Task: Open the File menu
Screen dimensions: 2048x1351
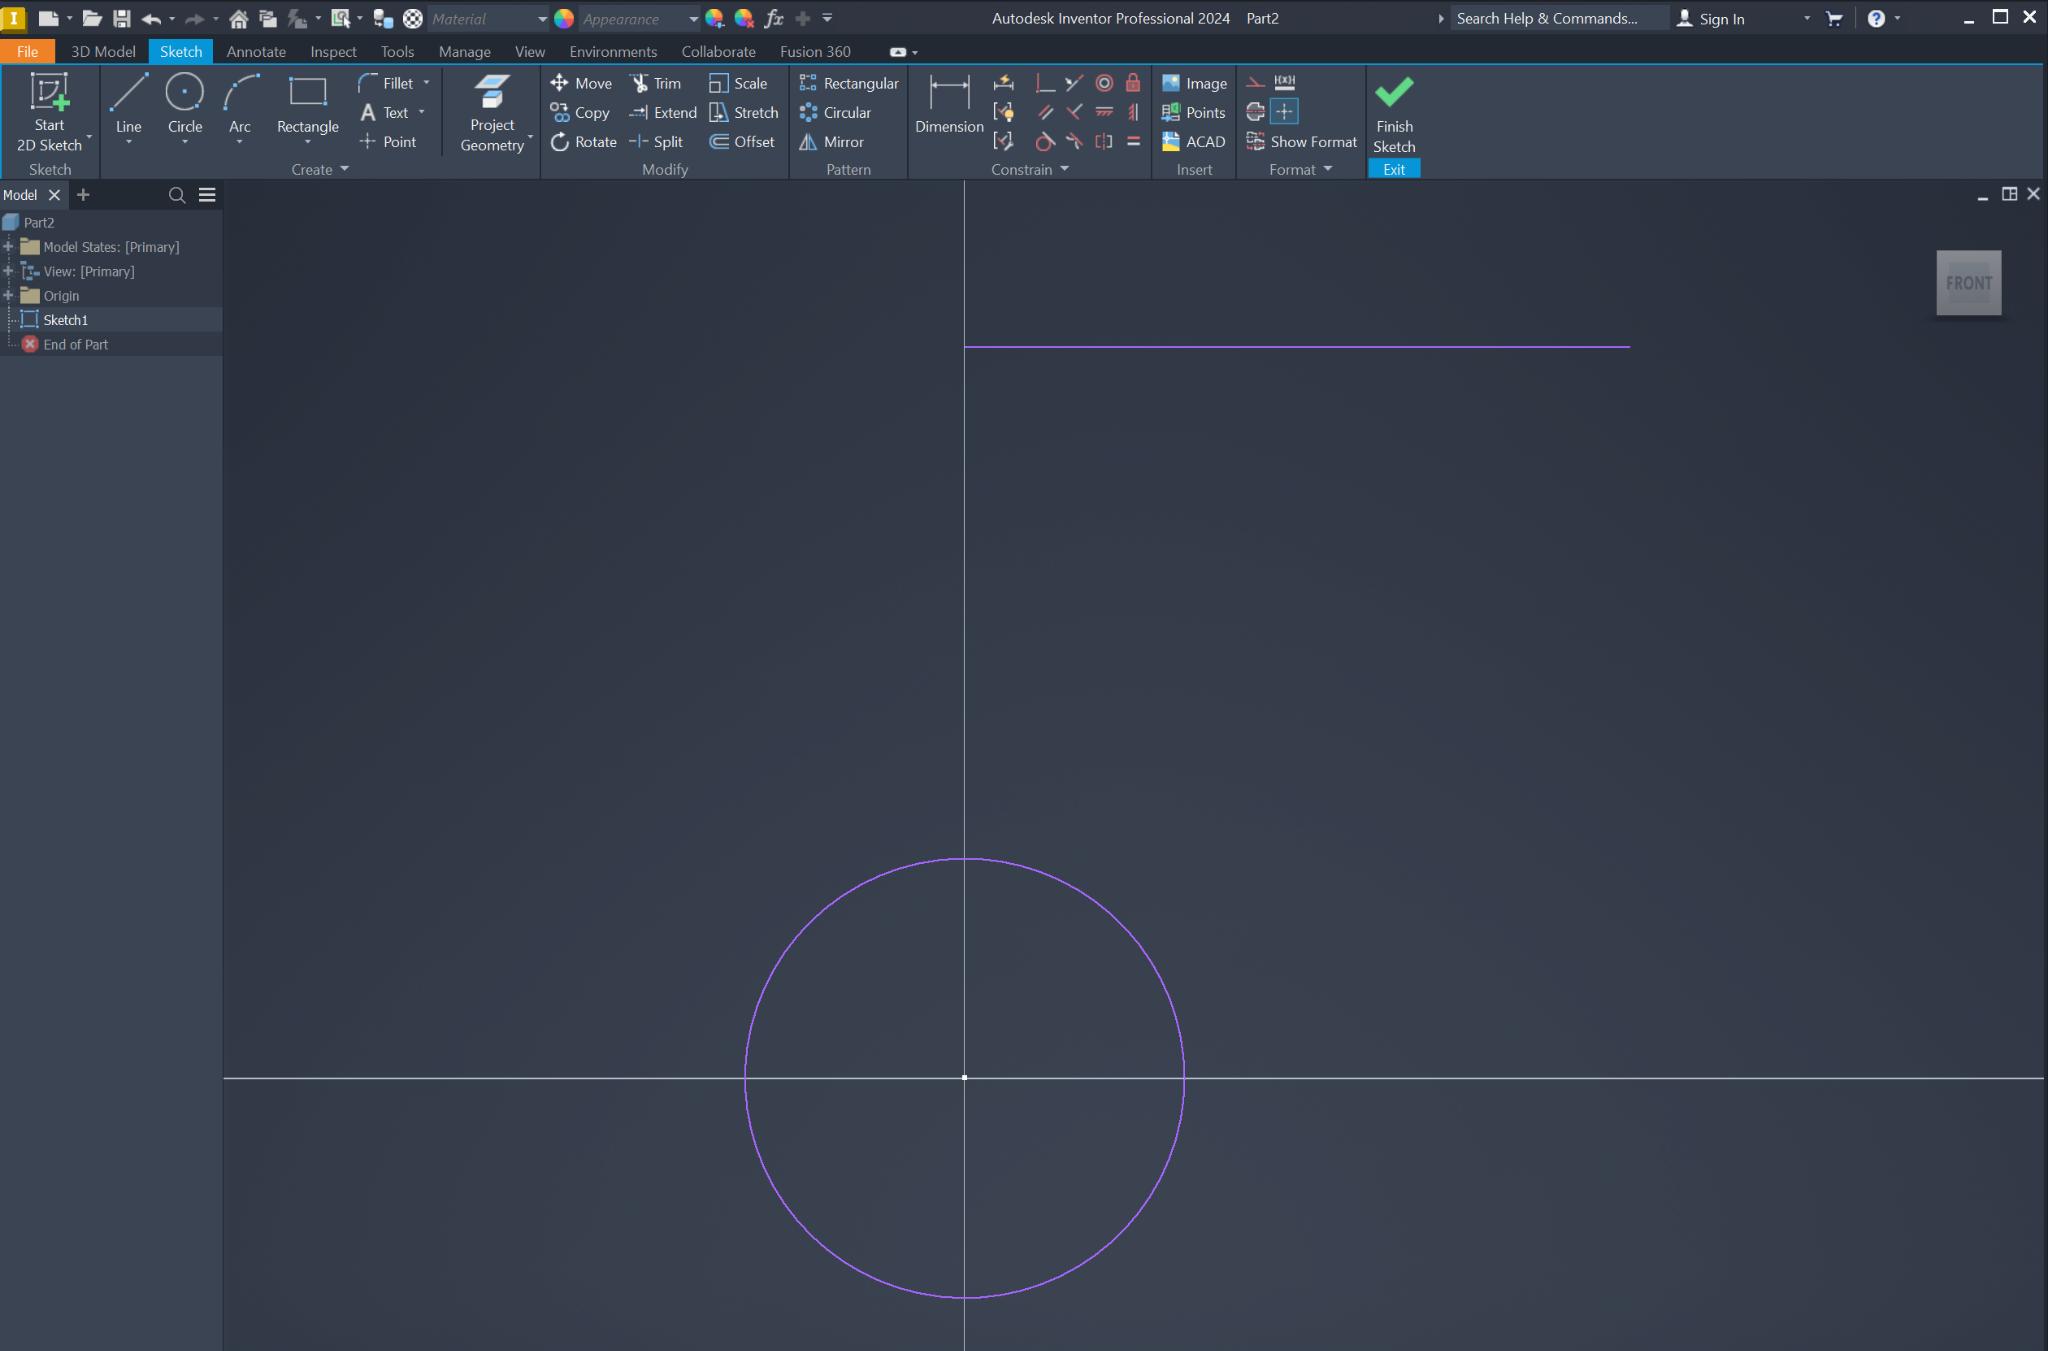Action: (27, 51)
